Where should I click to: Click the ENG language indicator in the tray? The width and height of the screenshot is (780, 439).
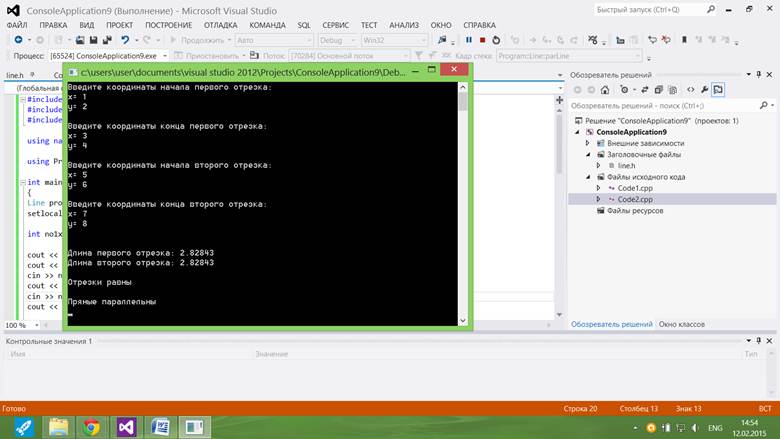pyautogui.click(x=715, y=428)
